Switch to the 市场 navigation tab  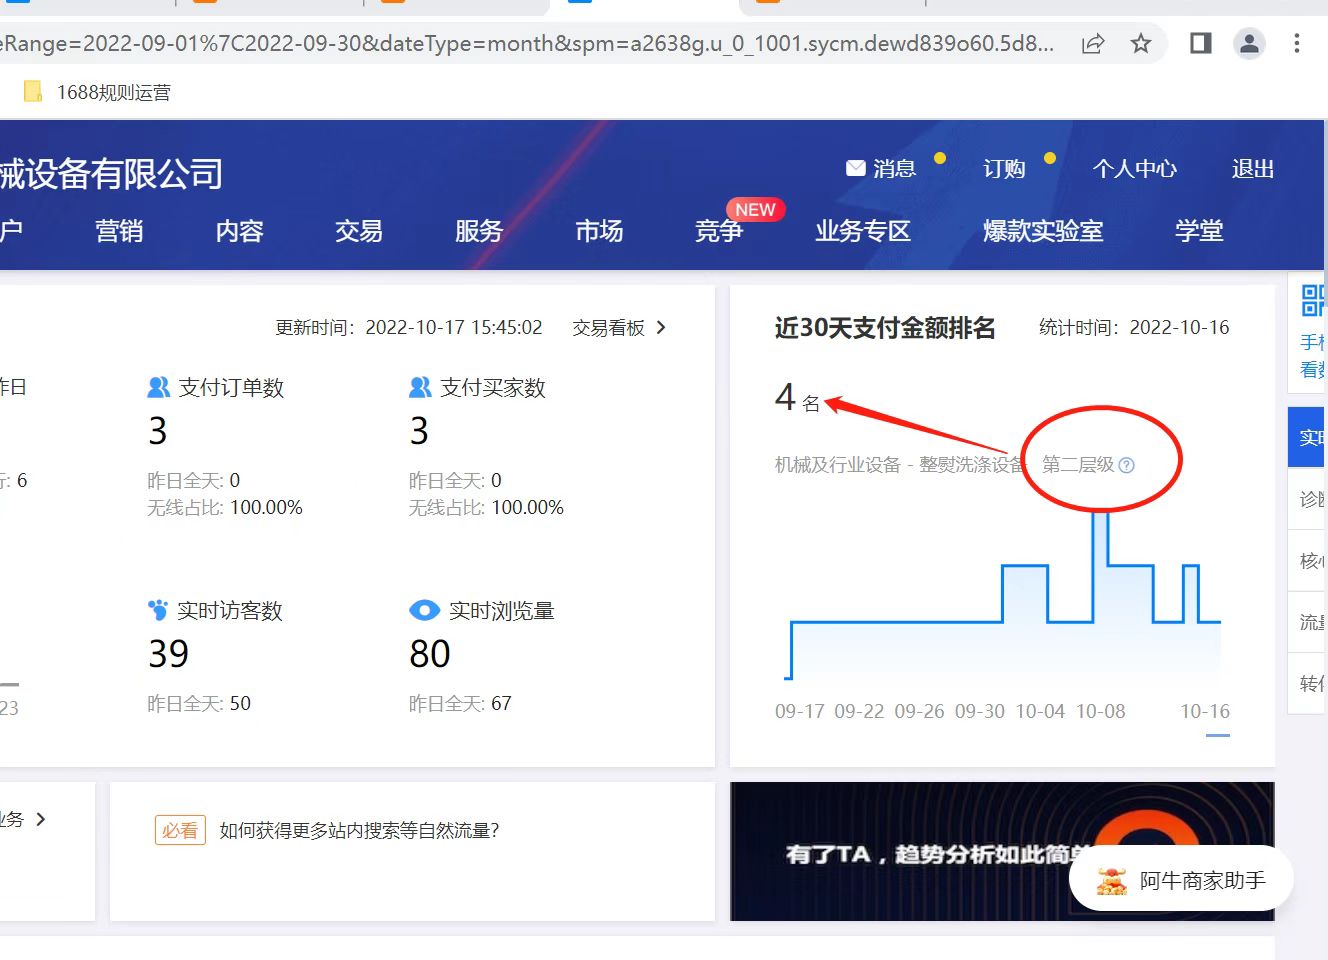click(599, 231)
